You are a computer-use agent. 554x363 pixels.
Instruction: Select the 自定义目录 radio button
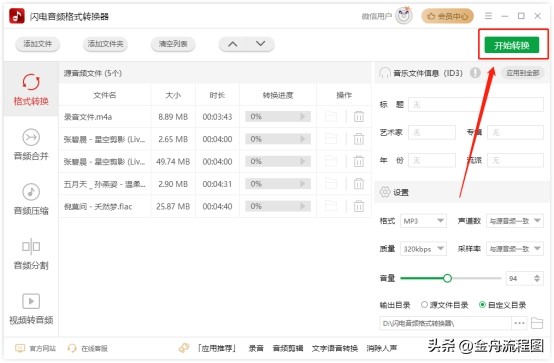click(482, 305)
